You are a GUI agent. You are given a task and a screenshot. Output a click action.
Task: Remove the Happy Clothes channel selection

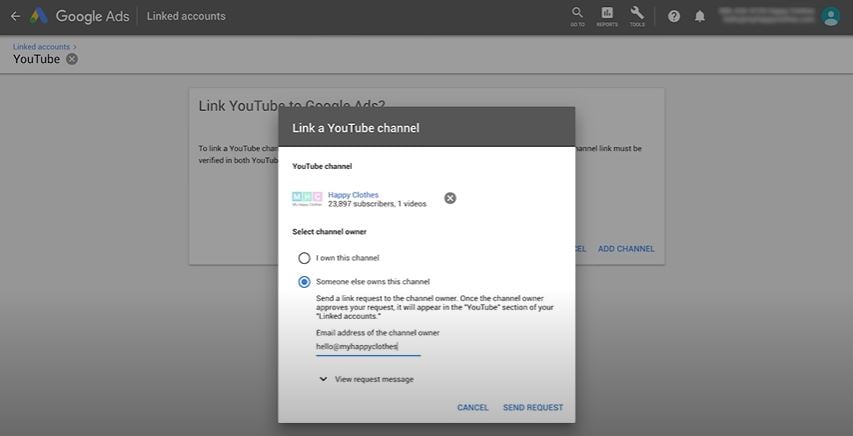coord(450,198)
